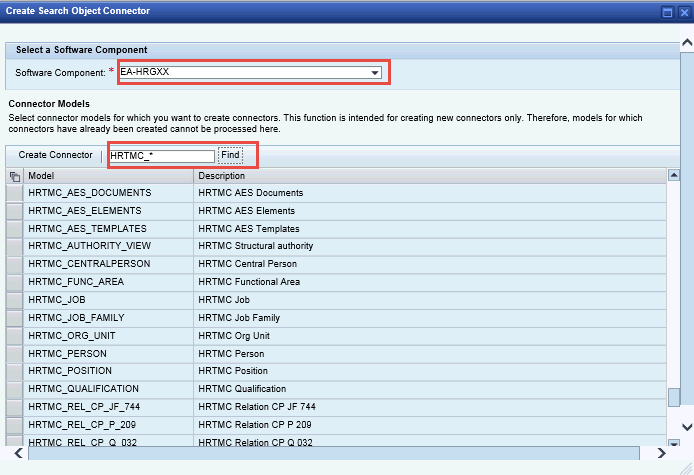Open the Software Component dropdown

[374, 72]
